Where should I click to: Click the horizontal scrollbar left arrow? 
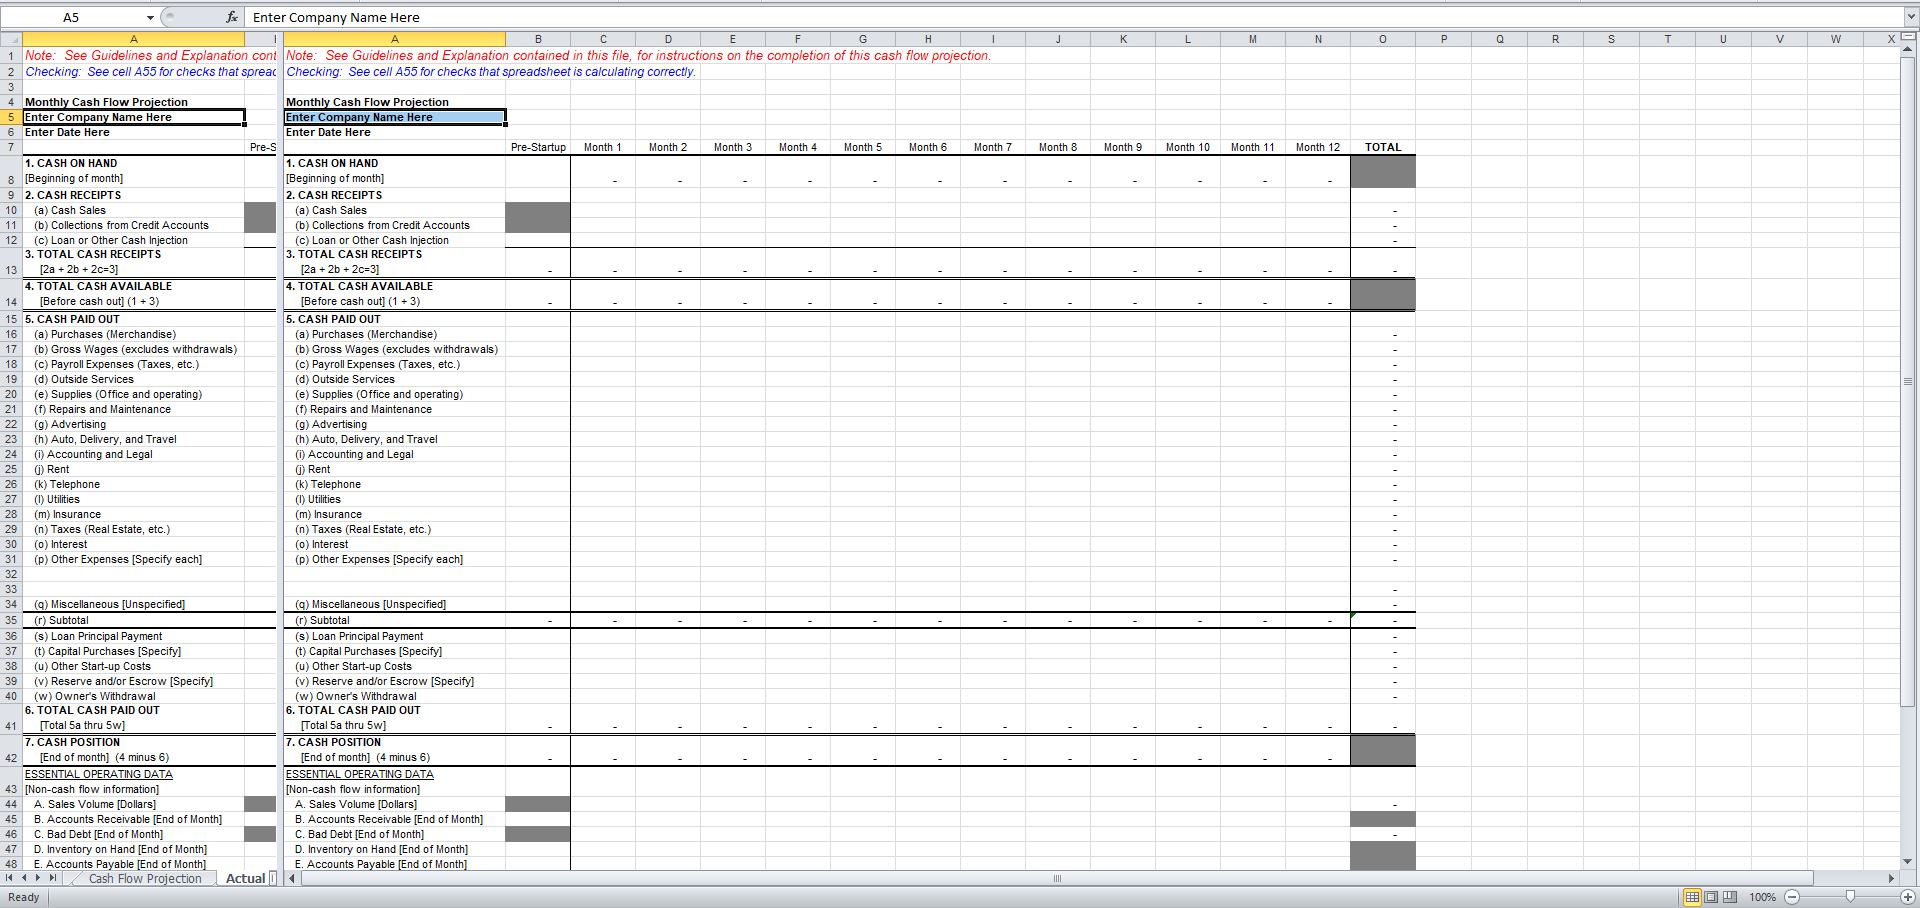point(293,879)
